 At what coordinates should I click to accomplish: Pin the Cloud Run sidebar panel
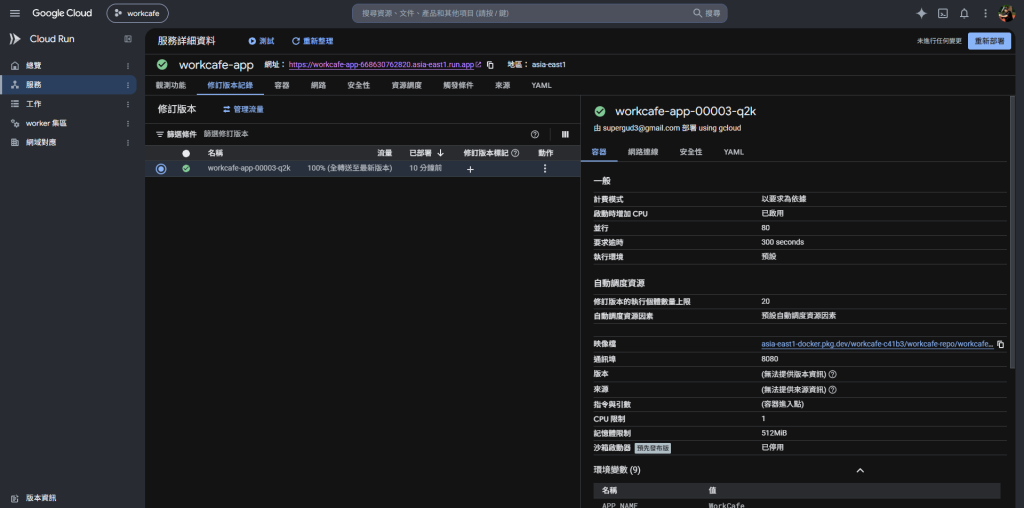coord(128,39)
